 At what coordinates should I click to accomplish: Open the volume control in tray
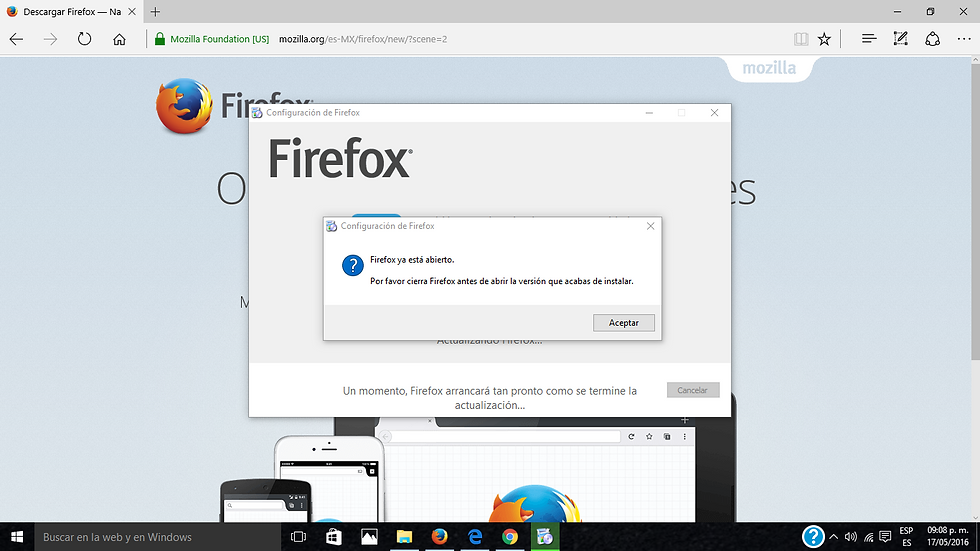pos(851,537)
